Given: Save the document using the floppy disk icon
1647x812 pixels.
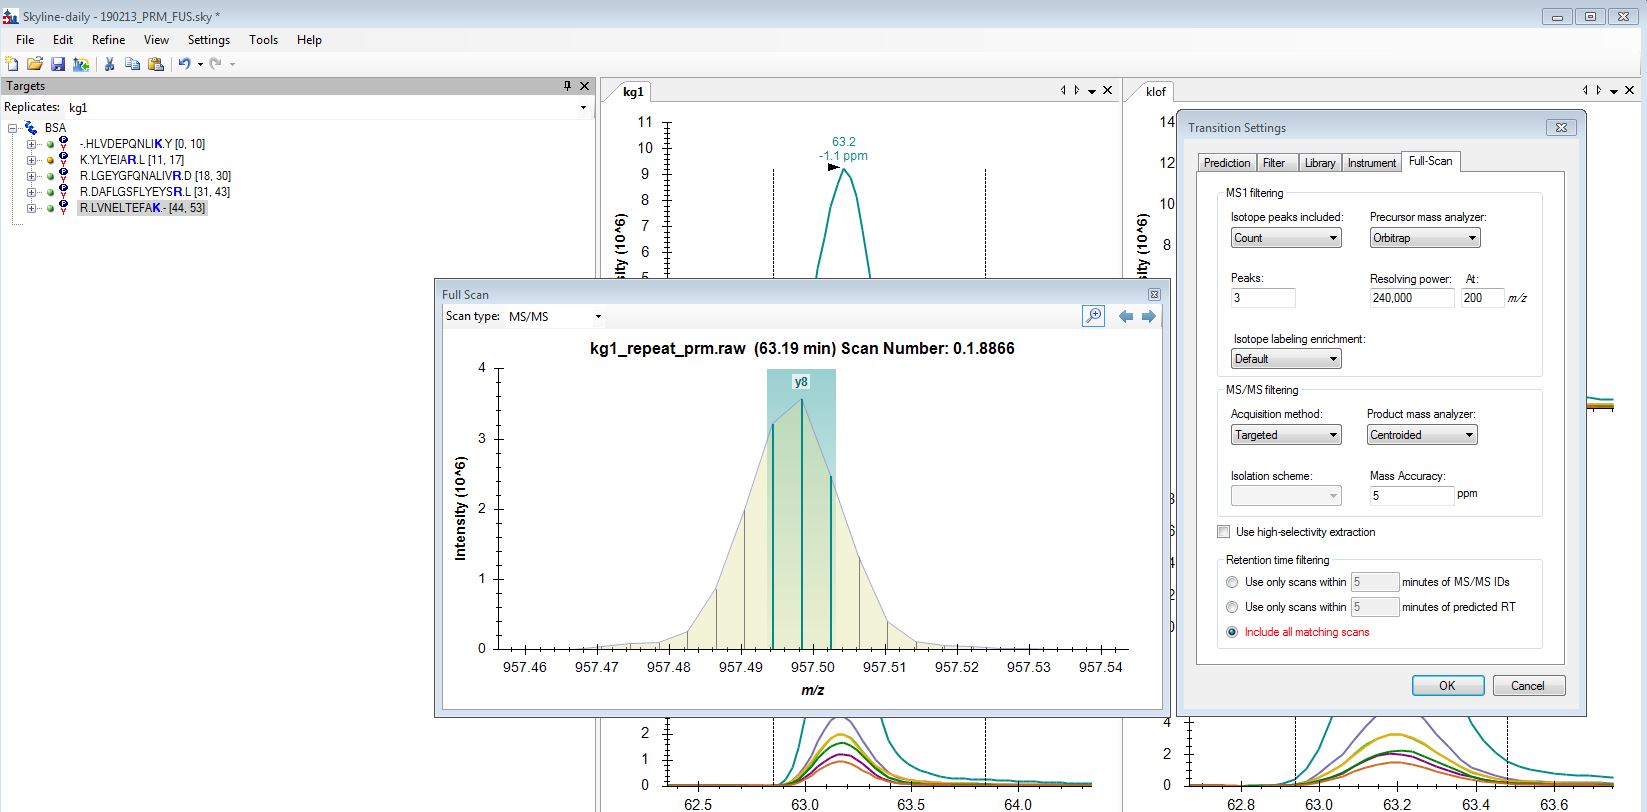Looking at the screenshot, I should (x=58, y=64).
